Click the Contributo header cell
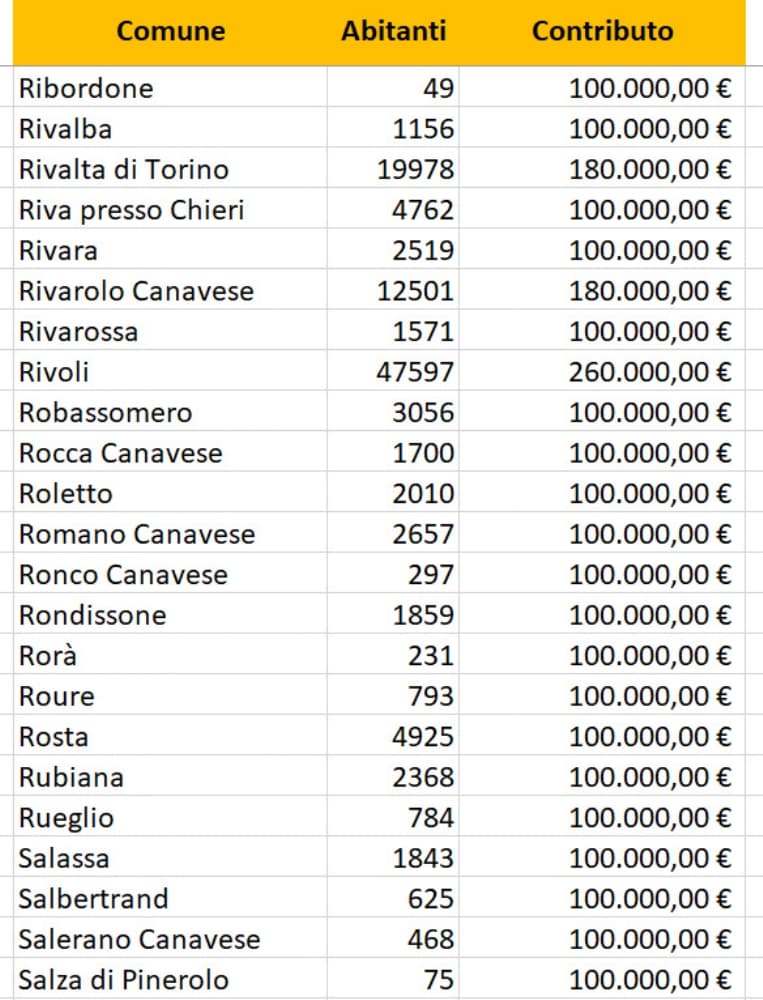This screenshot has height=1000, width=763. coord(602,31)
